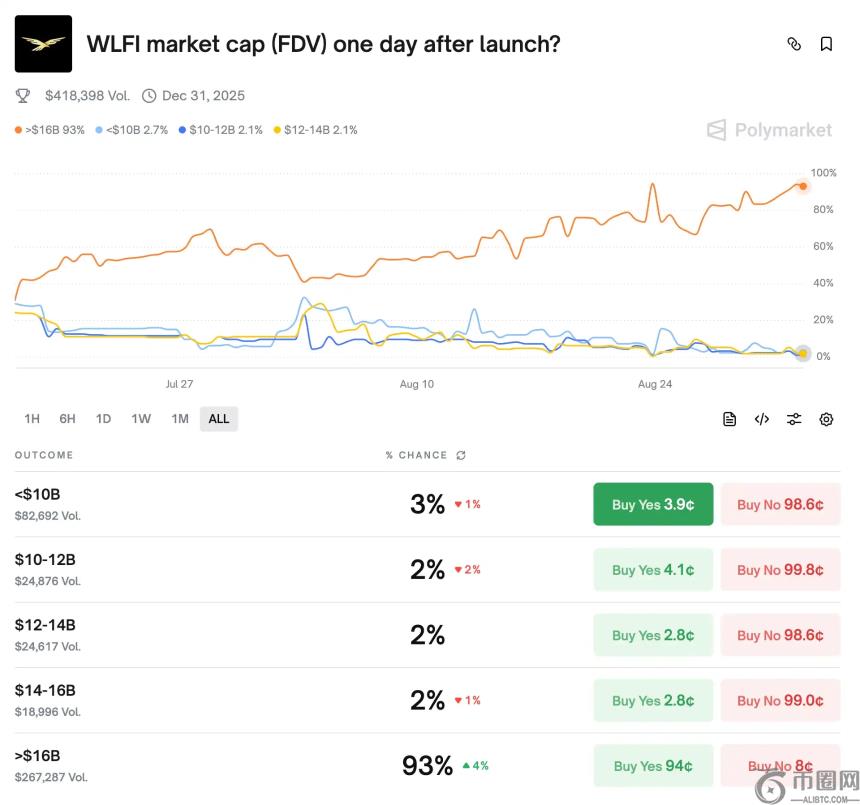The width and height of the screenshot is (860, 805).
Task: Click the WLFI market logo thumbnail
Action: coord(43,44)
